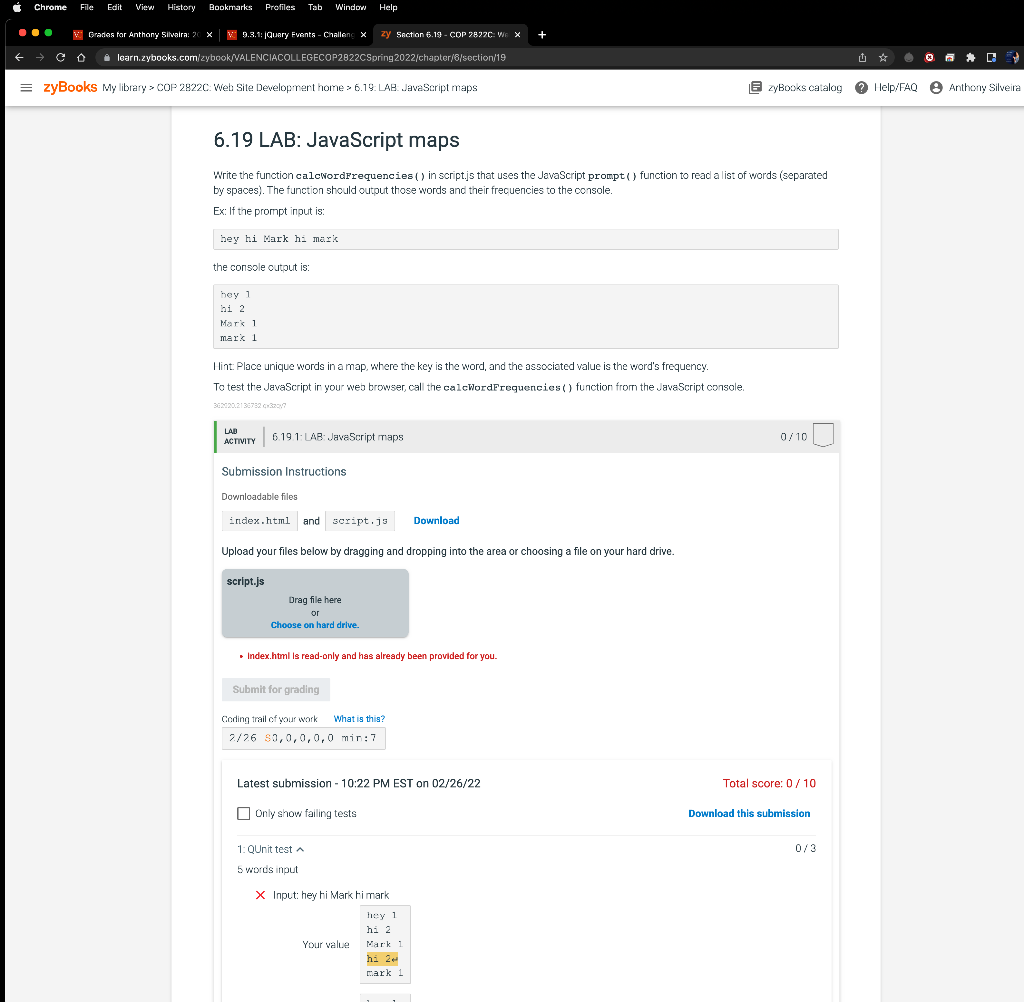Enable the Only show failing tests checkbox
The width and height of the screenshot is (1024, 1002).
click(x=243, y=813)
